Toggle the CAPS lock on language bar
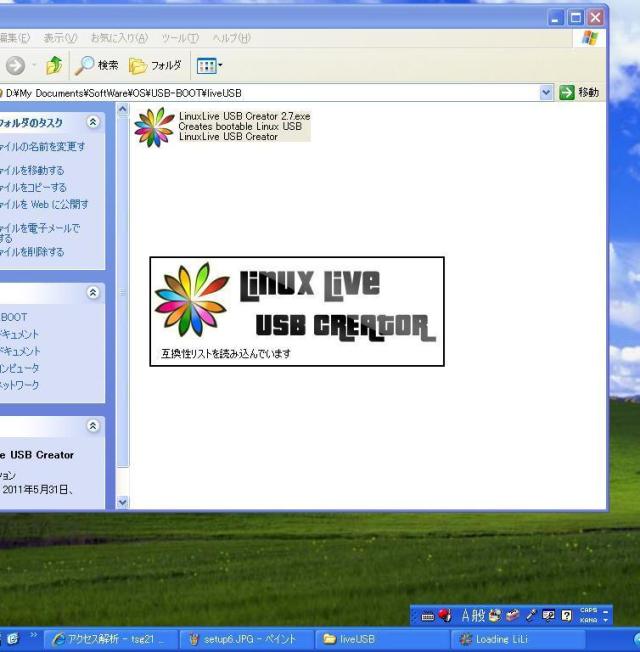Screen dimensions: 640x652 (x=589, y=611)
